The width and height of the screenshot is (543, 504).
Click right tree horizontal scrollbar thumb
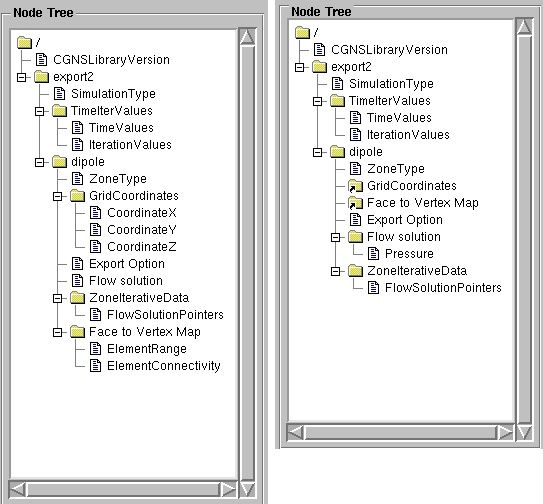[400, 432]
